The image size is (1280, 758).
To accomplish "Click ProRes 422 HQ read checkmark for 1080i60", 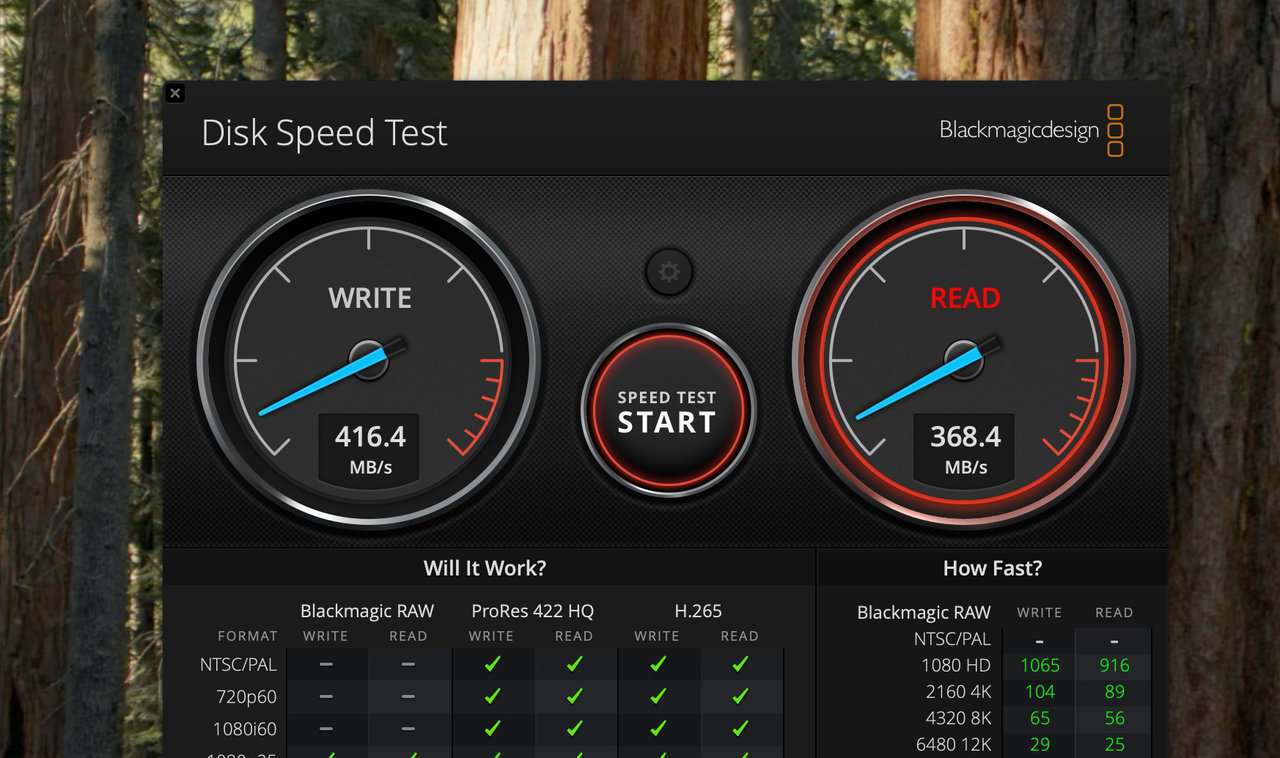I will (574, 728).
